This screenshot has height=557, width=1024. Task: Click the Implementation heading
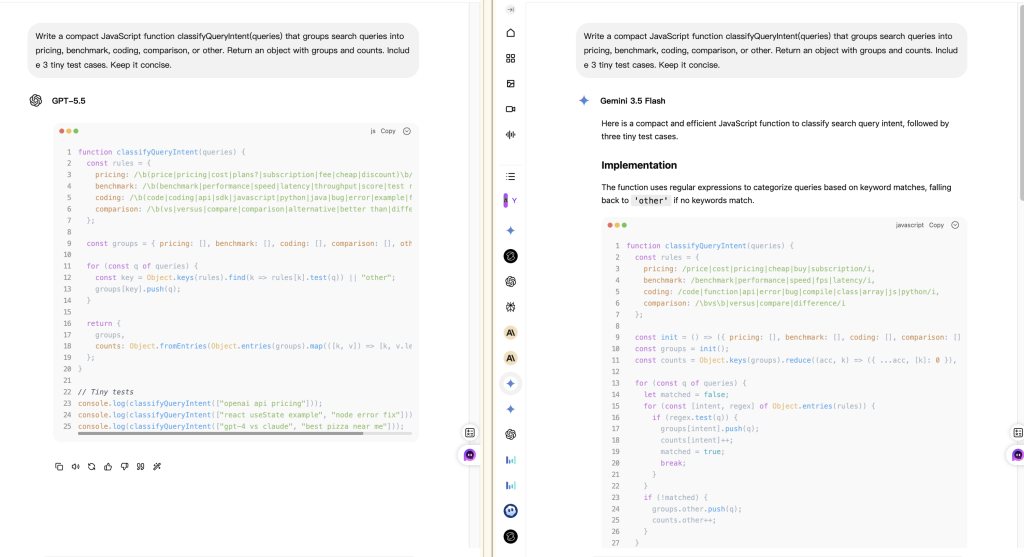[x=639, y=165]
